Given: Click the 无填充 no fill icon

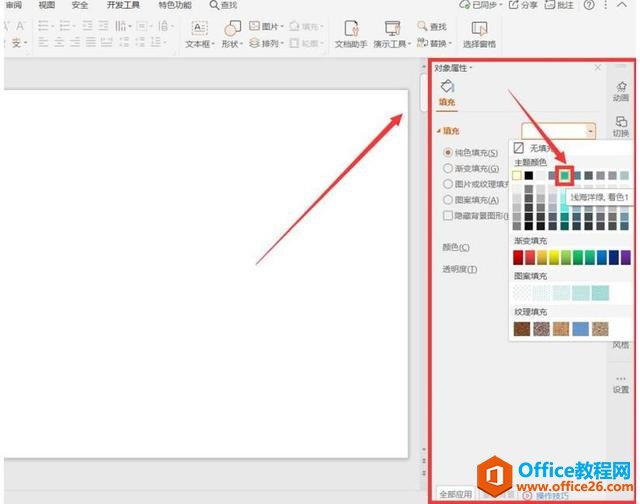Looking at the screenshot, I should coord(518,148).
